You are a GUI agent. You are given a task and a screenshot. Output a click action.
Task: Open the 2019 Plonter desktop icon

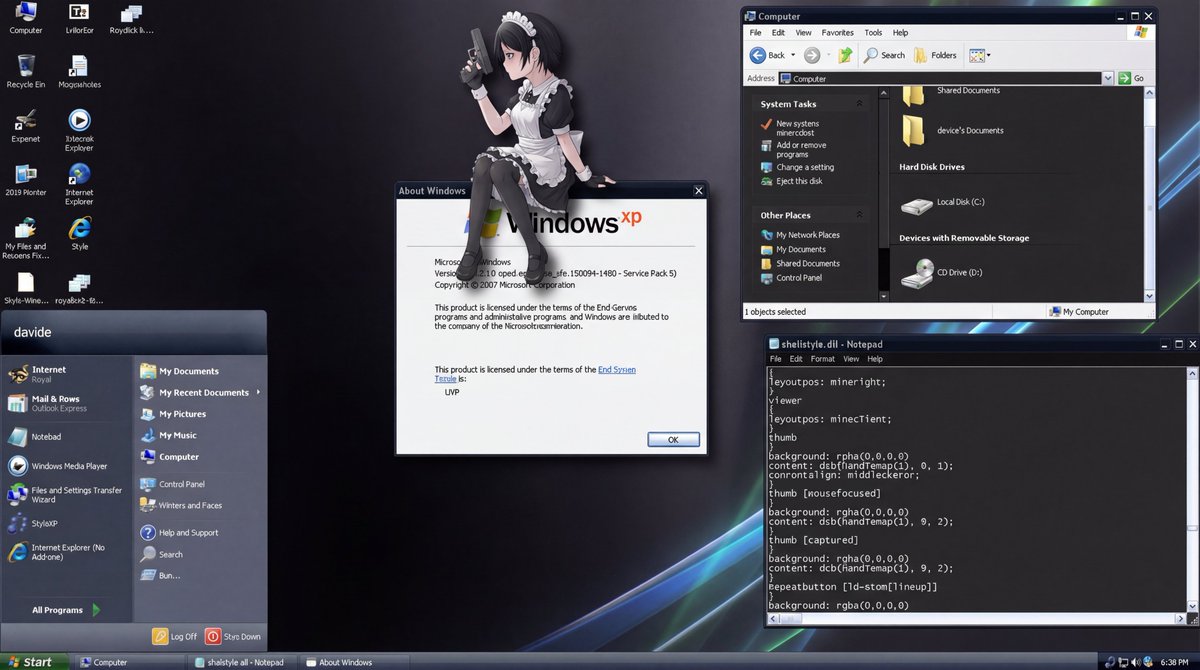coord(25,180)
